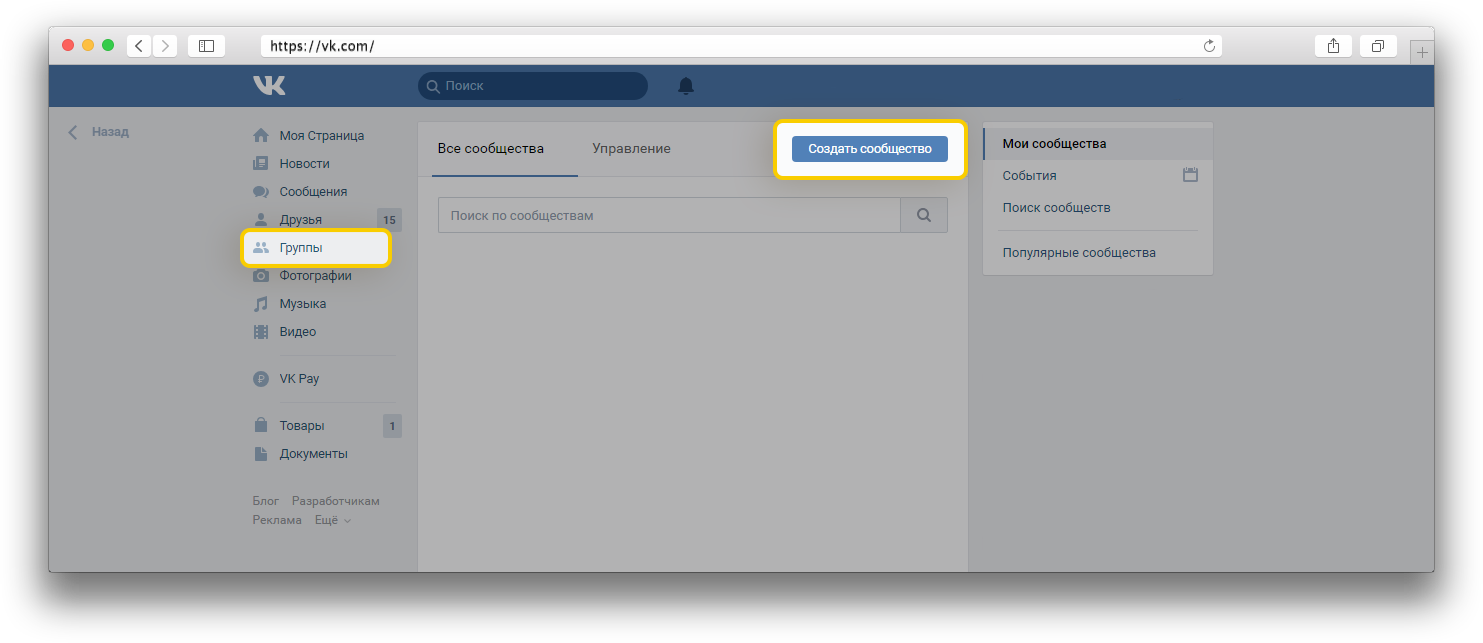
Task: Open Safari share button
Action: pyautogui.click(x=1333, y=46)
